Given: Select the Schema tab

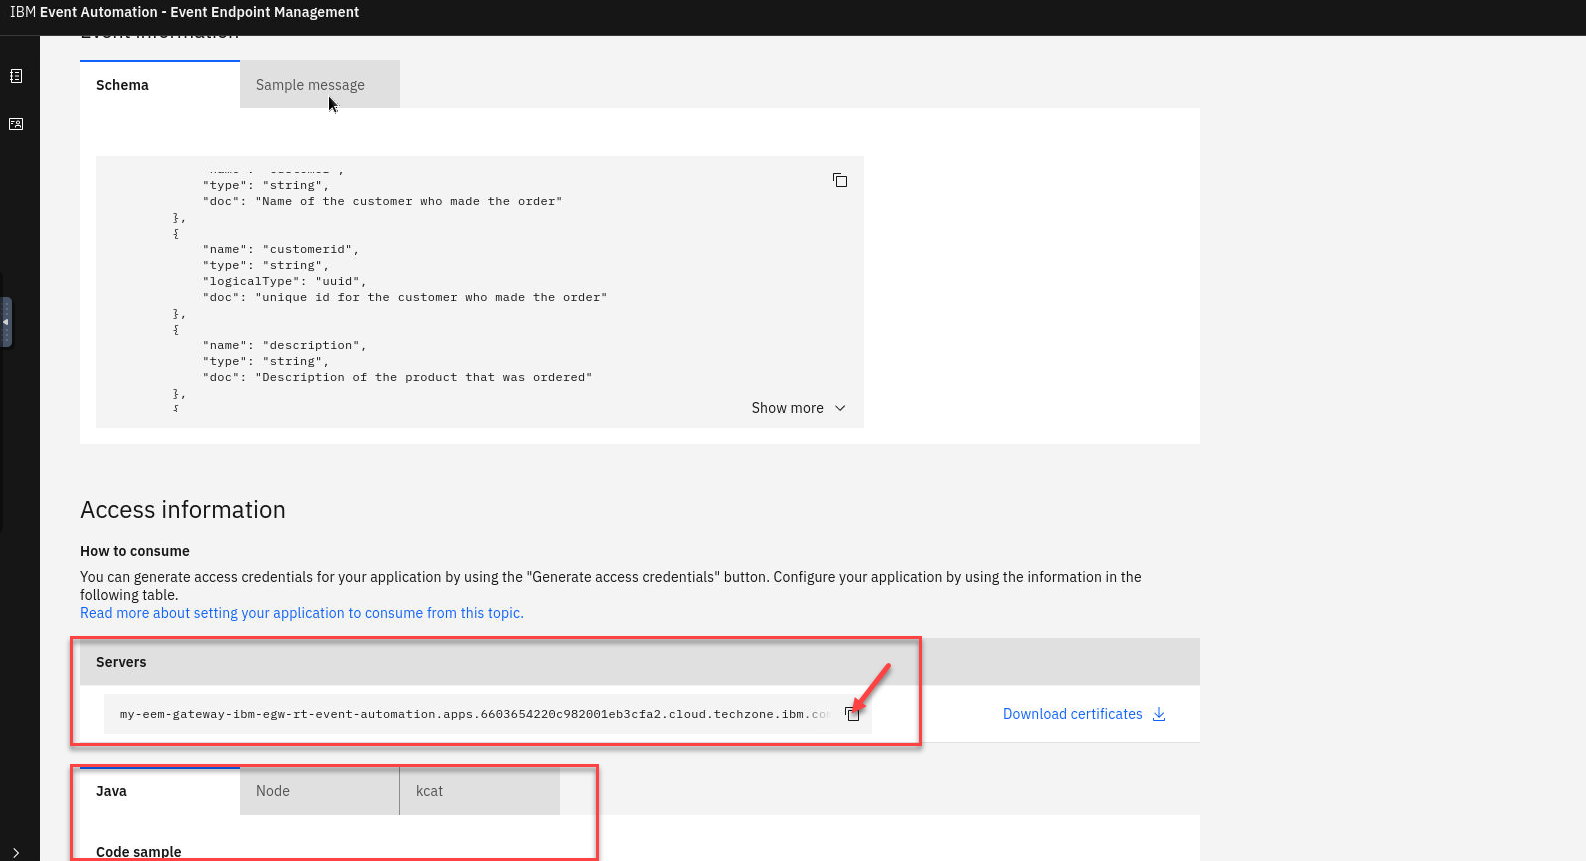Looking at the screenshot, I should tap(122, 85).
